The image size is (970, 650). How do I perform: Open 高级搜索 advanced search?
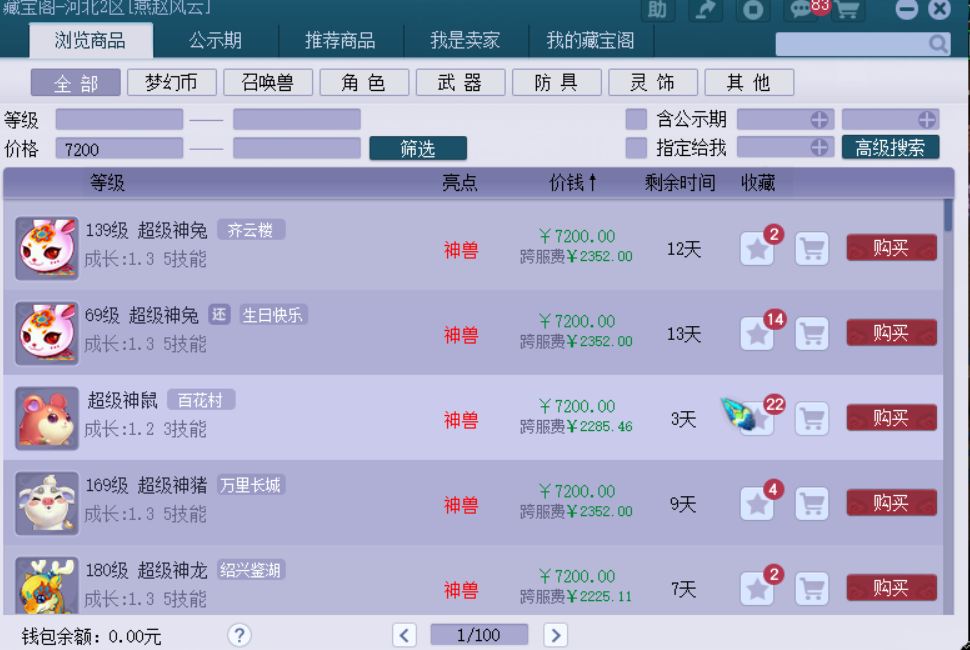890,147
